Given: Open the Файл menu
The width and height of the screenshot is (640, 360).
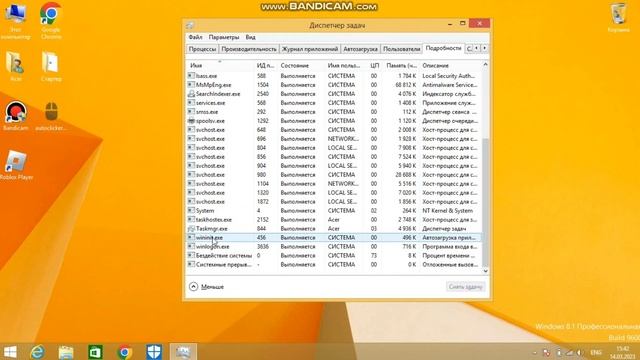Looking at the screenshot, I should click(195, 37).
